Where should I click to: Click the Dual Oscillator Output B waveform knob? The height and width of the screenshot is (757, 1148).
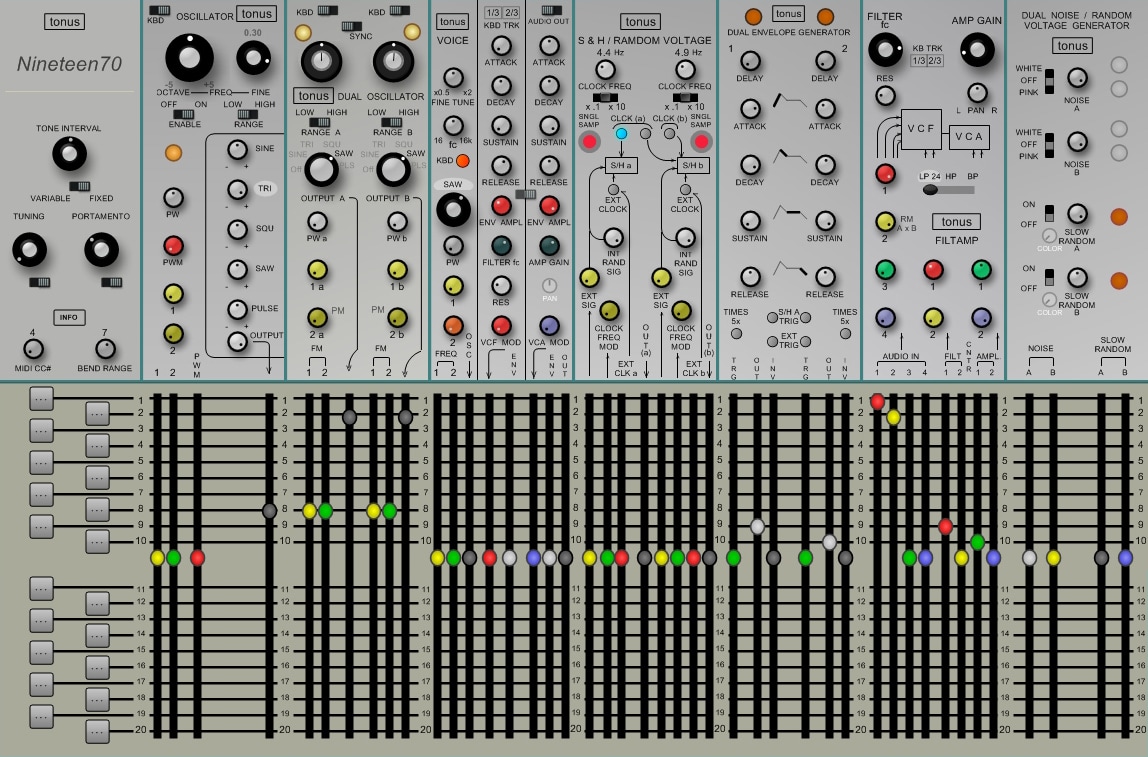click(392, 170)
